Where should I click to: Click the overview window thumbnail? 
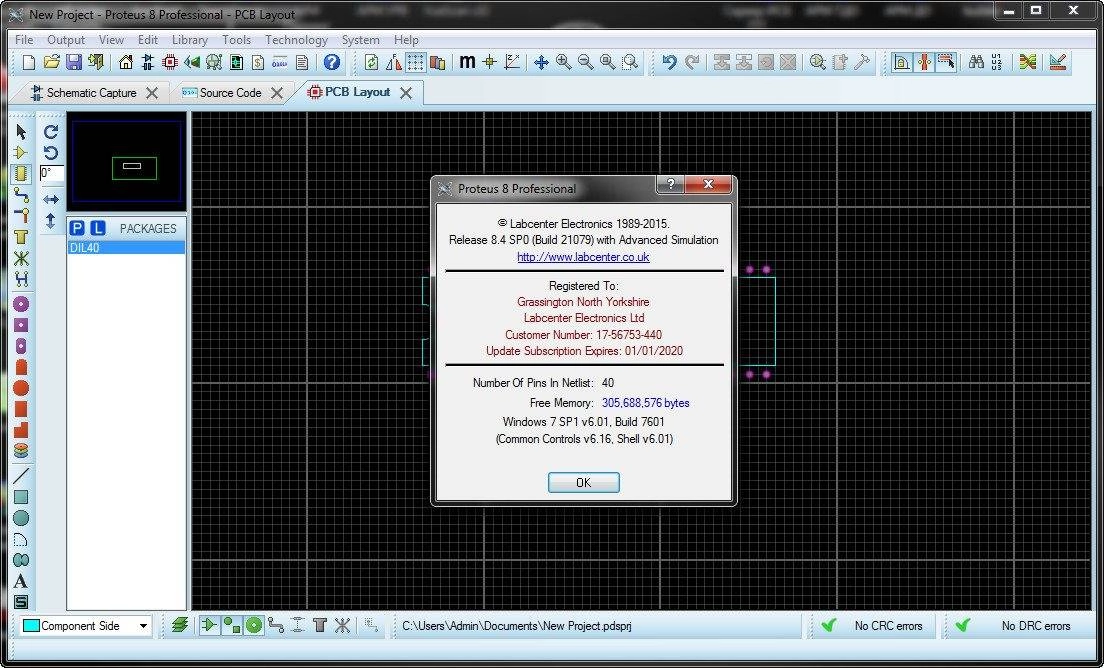coord(127,162)
